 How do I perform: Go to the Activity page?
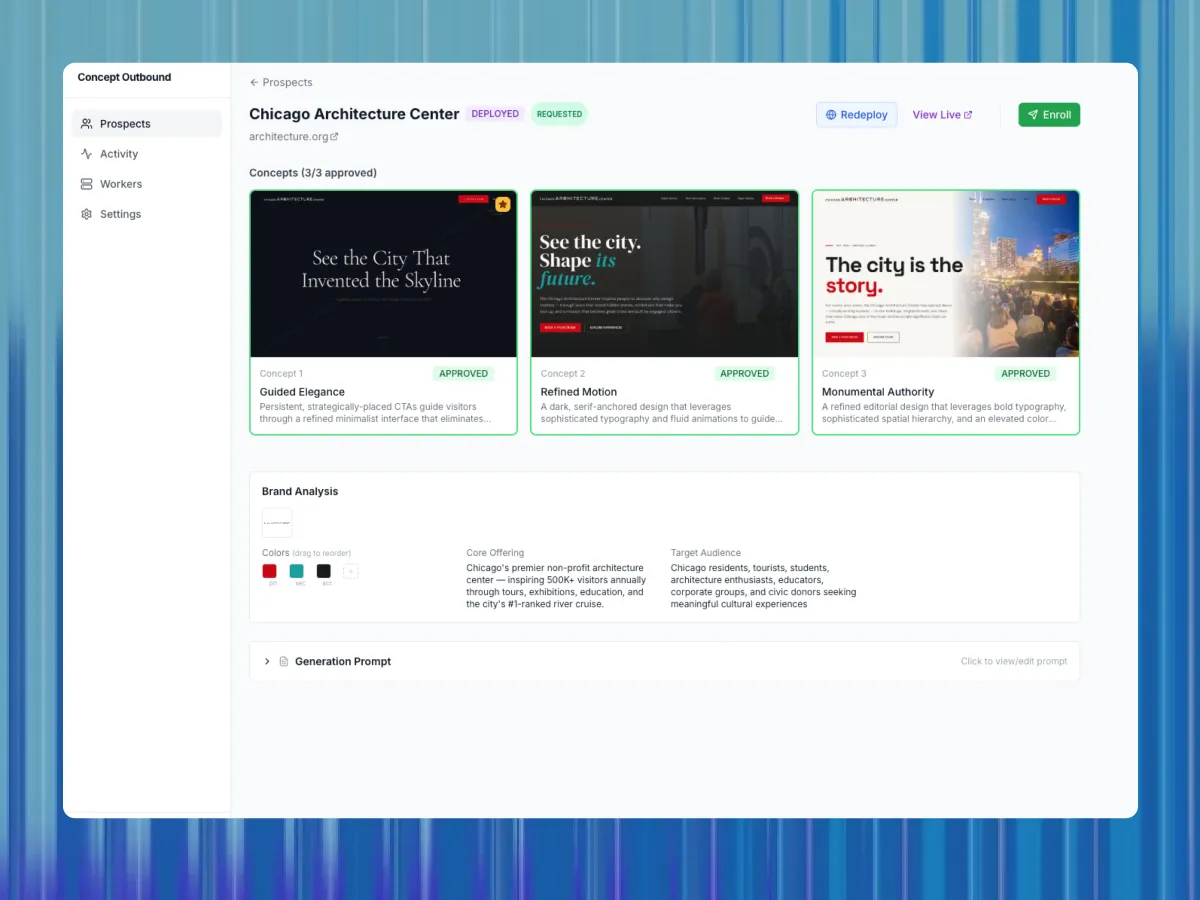147,154
